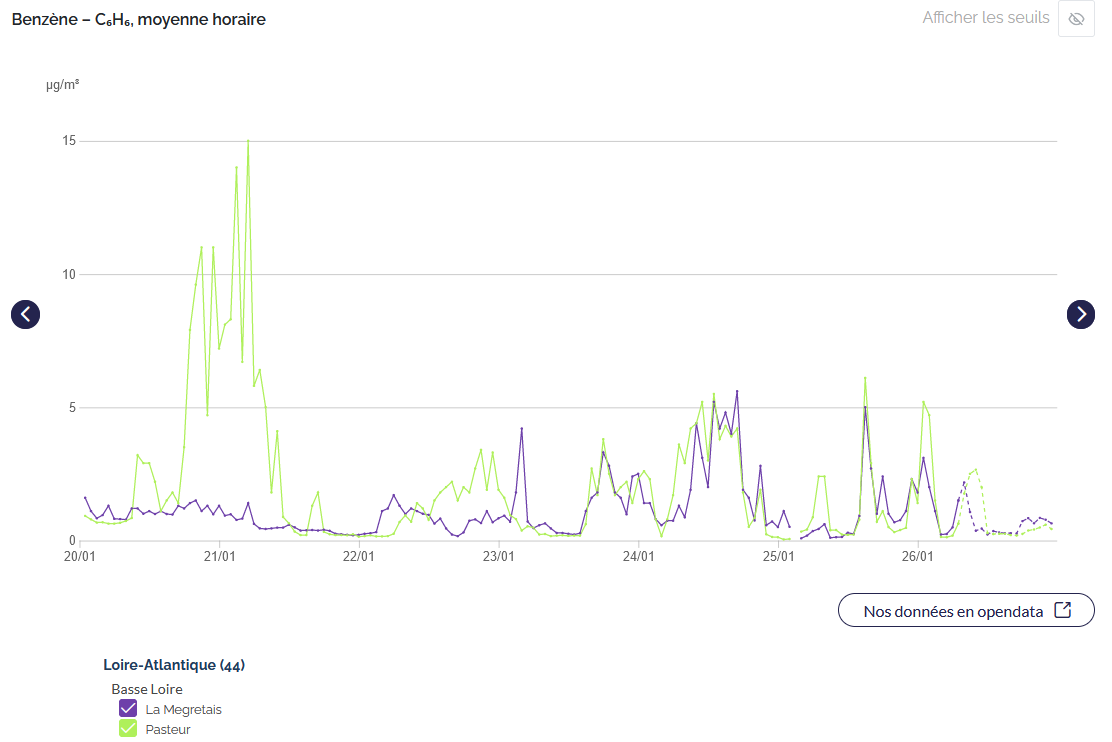The image size is (1112, 742).
Task: Click the 24/01 date axis label
Action: pyautogui.click(x=638, y=556)
